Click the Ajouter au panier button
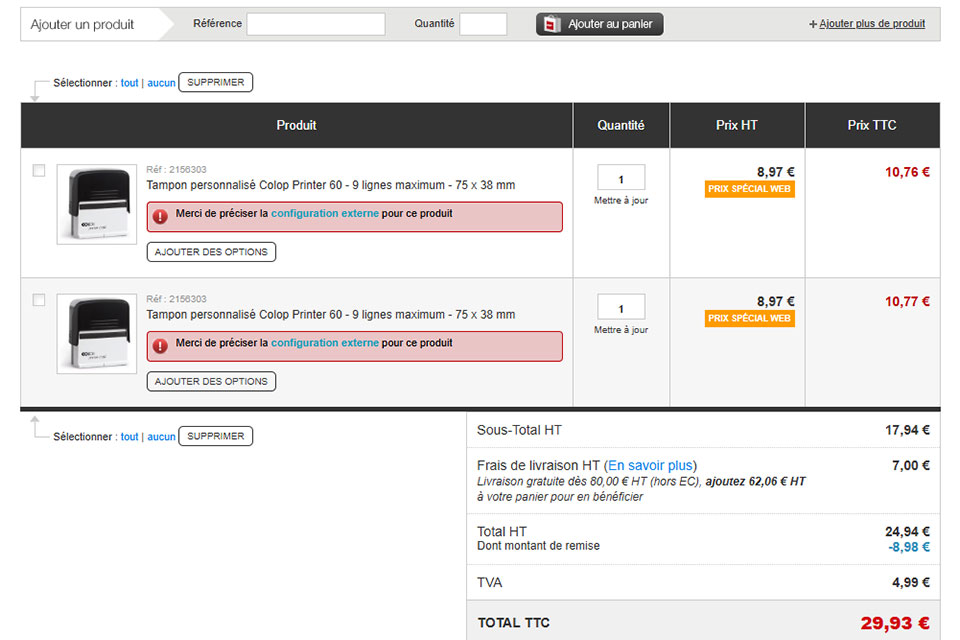This screenshot has height=640, width=960. 599,24
